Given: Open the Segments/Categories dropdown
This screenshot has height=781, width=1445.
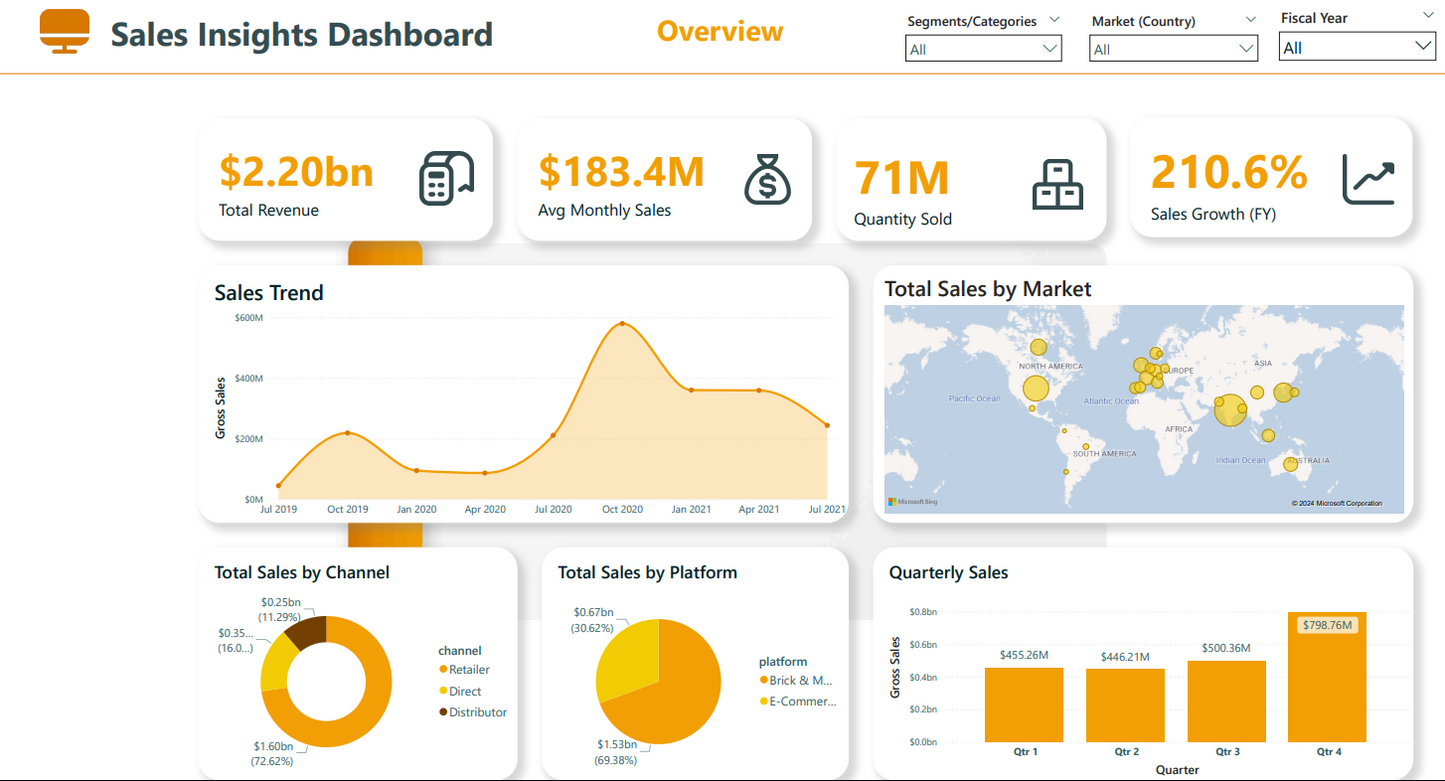Looking at the screenshot, I should [1048, 47].
